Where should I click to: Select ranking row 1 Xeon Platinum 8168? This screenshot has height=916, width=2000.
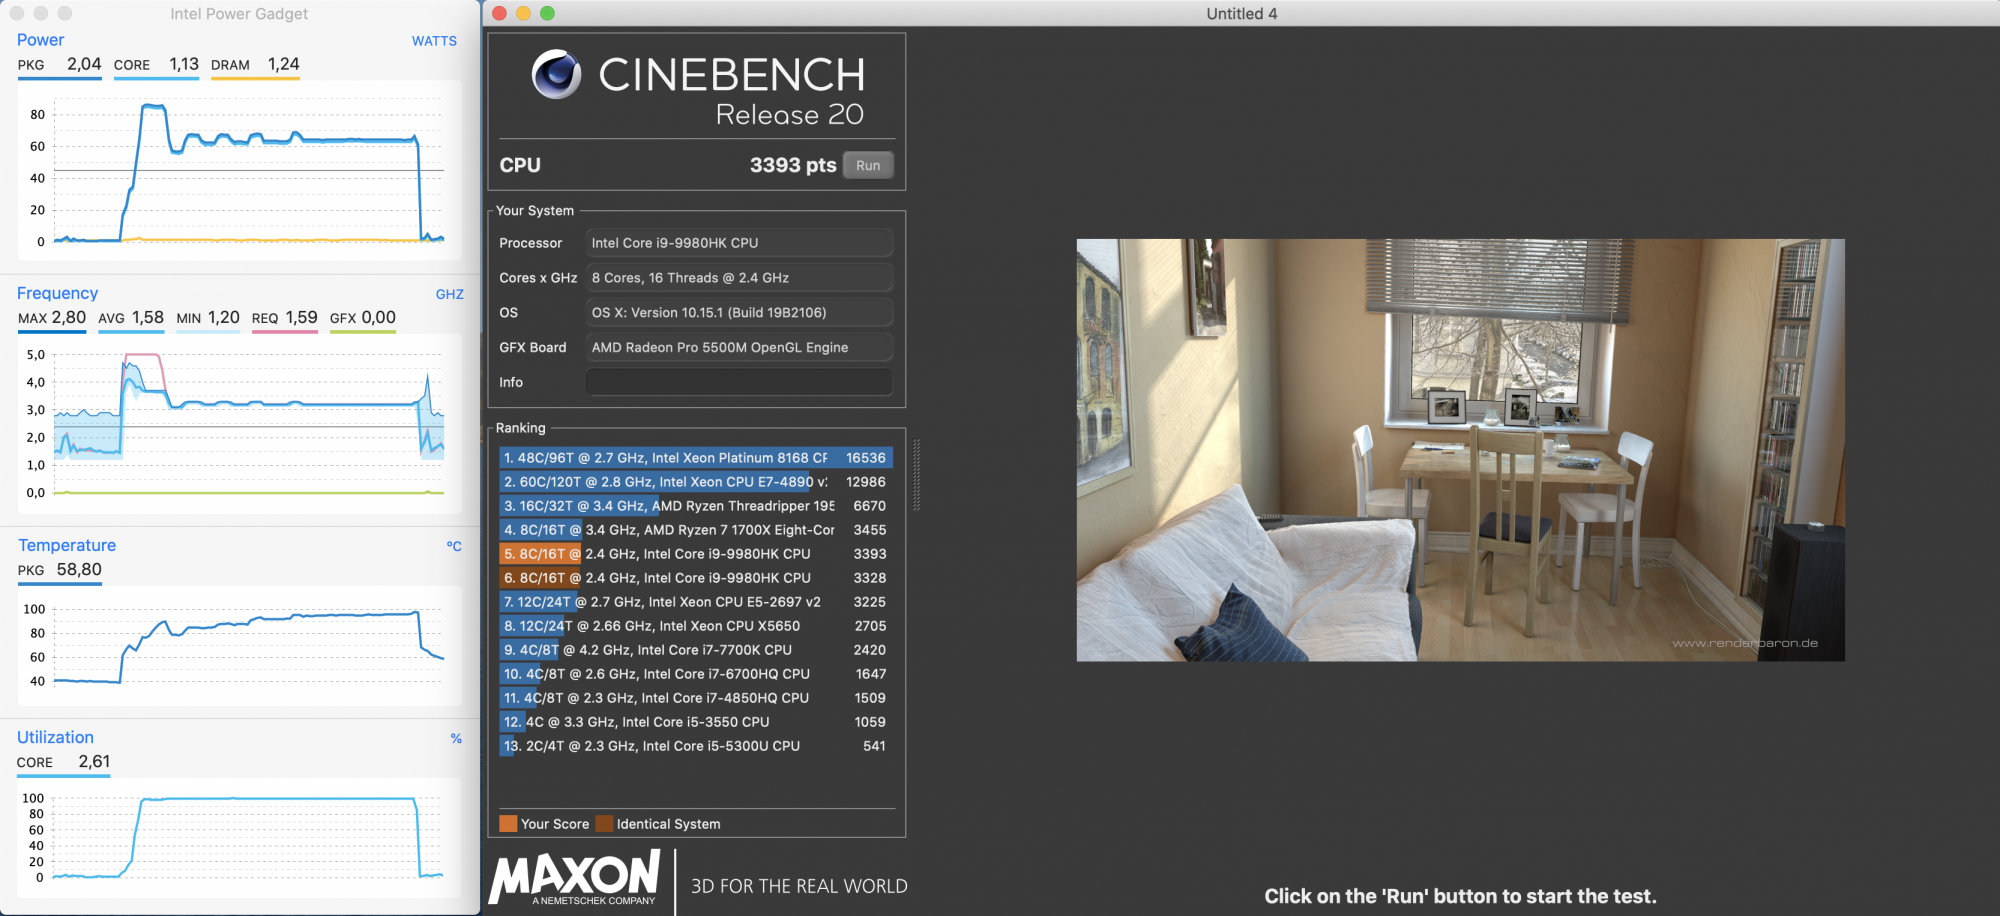696,458
